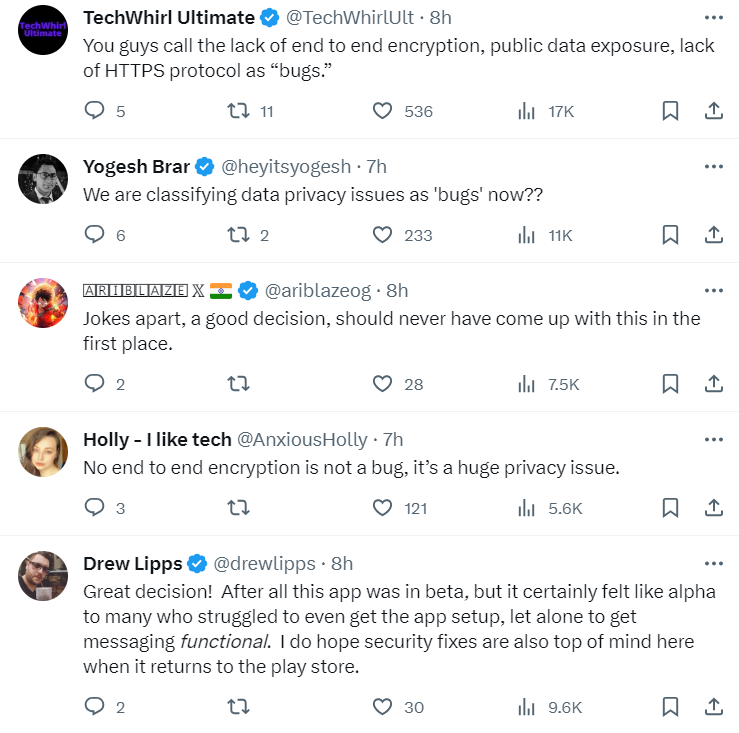Reply to TechWhirl Ultimate's tweet

tap(95, 111)
